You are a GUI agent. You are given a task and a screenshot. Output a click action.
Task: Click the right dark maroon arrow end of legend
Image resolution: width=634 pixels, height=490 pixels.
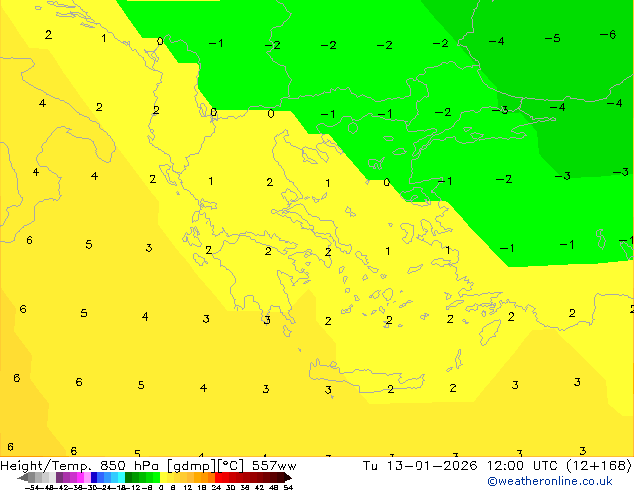(287, 477)
